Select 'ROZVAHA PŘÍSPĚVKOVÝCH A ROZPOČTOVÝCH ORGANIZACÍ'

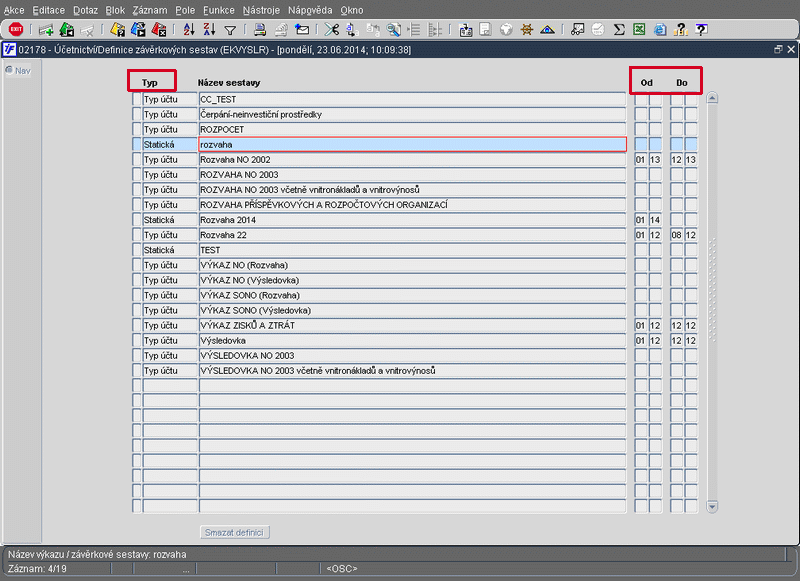[412, 205]
